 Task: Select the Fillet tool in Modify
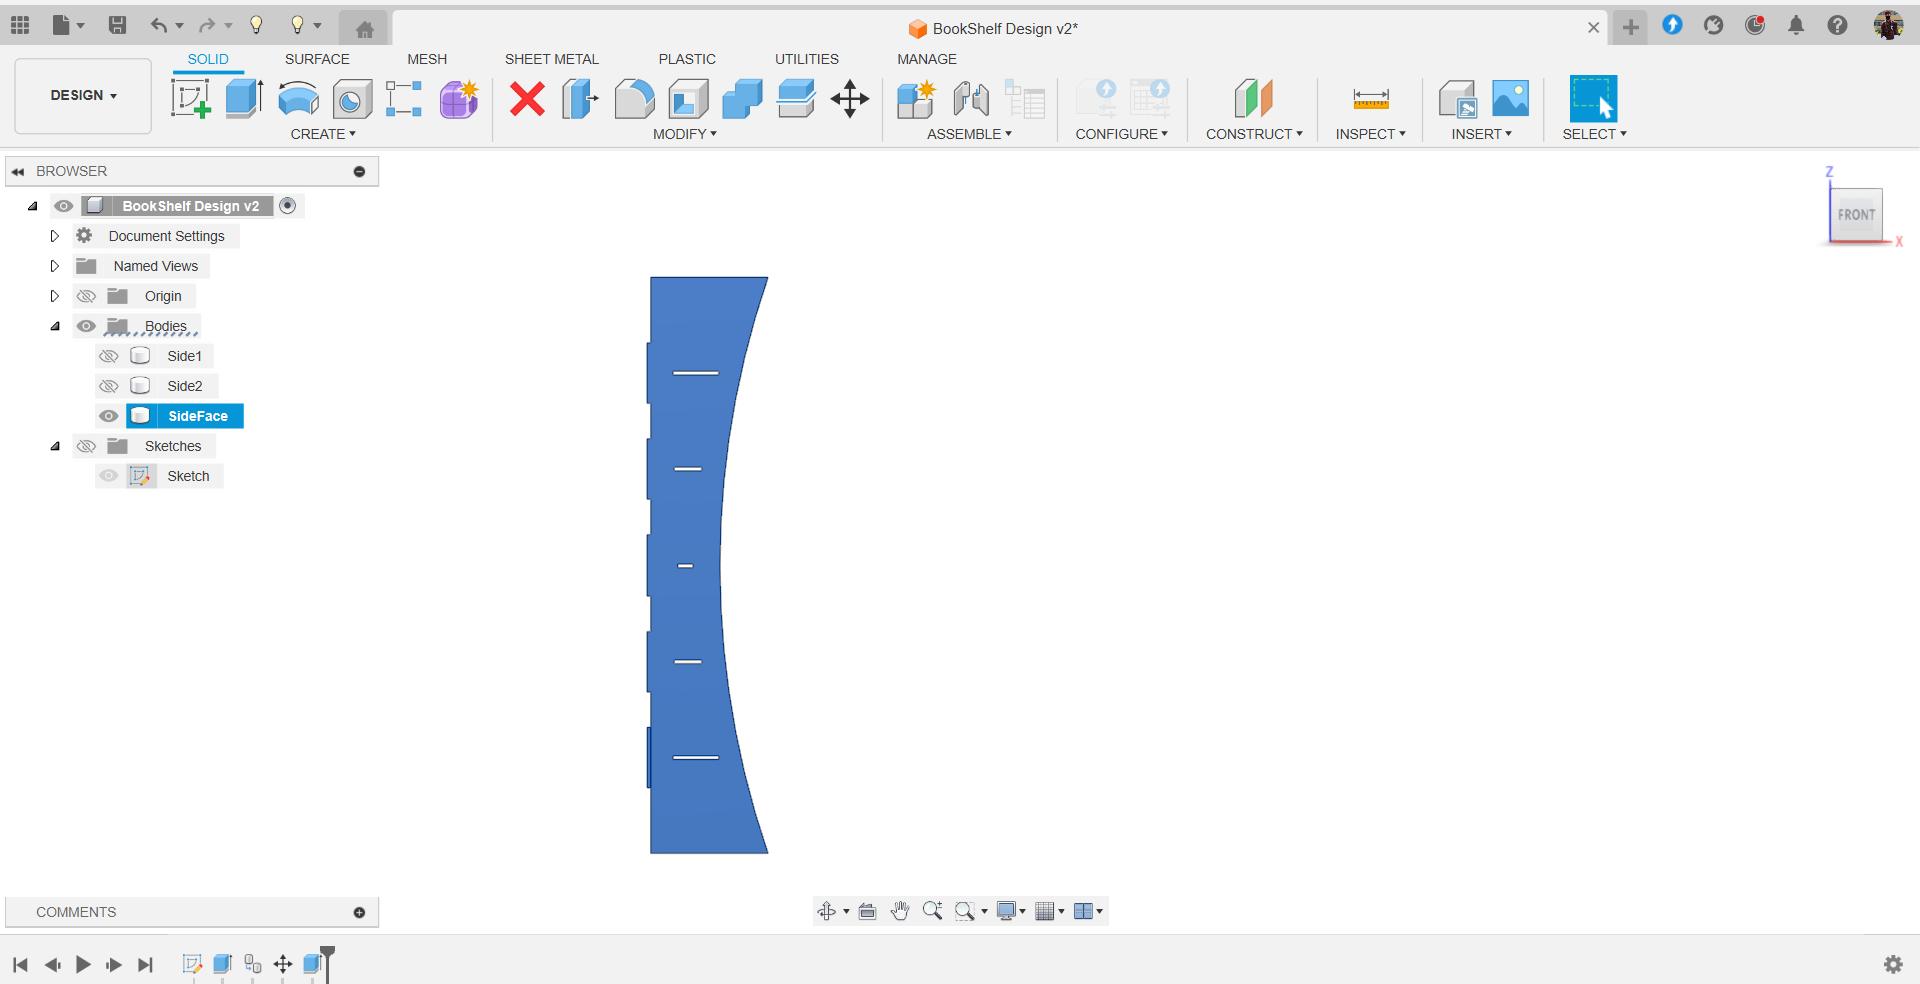pyautogui.click(x=634, y=99)
